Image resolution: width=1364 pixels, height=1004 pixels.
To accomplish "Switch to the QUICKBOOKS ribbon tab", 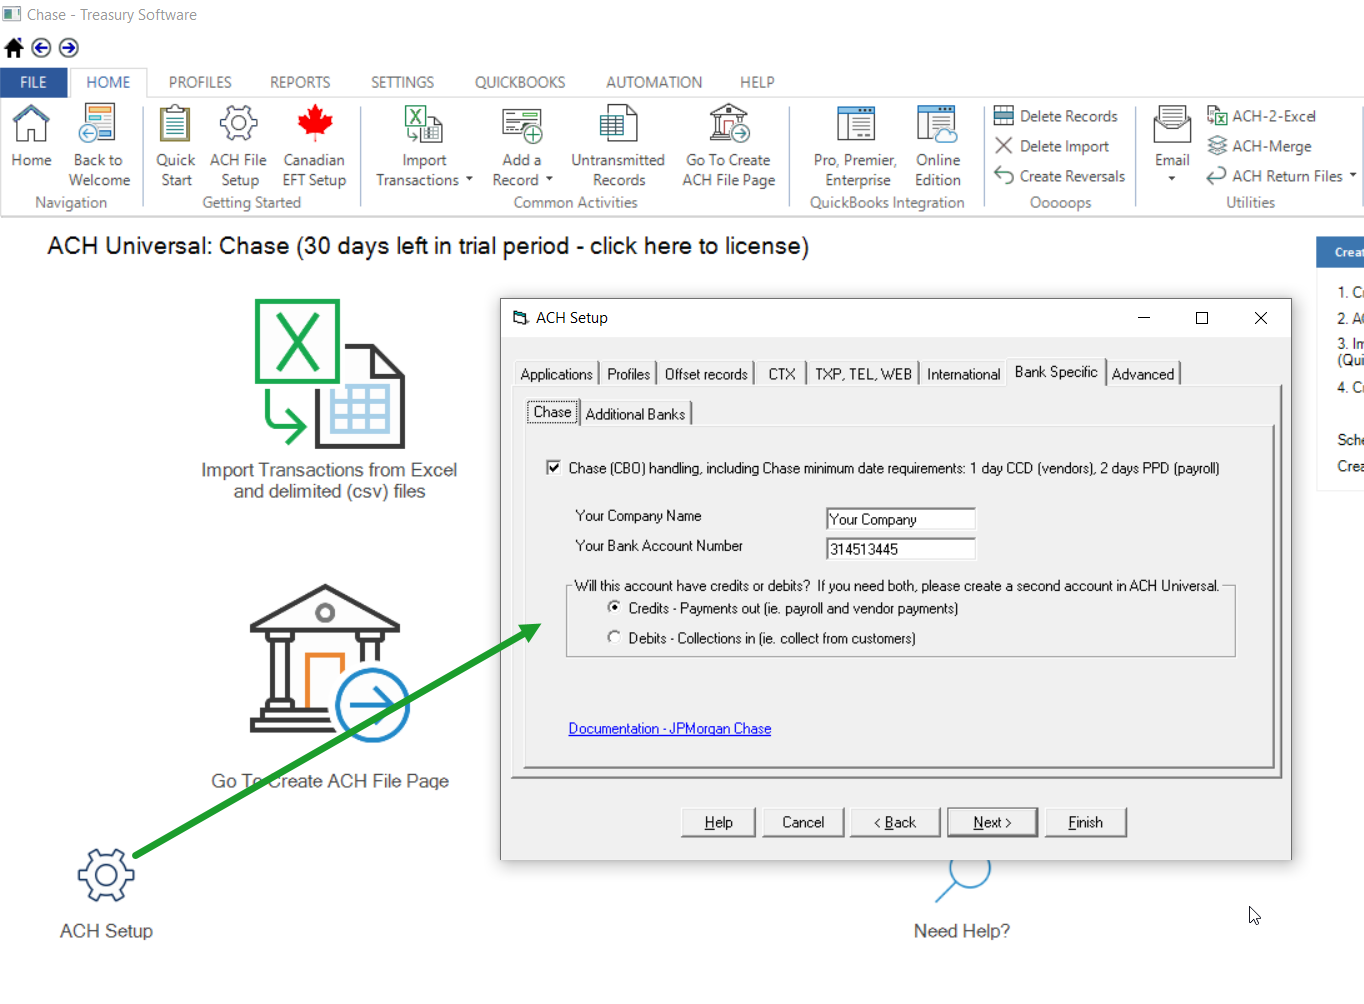I will pos(520,82).
